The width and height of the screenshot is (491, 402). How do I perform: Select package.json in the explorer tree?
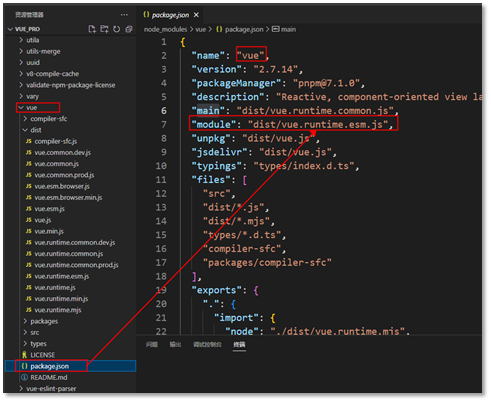click(x=49, y=366)
